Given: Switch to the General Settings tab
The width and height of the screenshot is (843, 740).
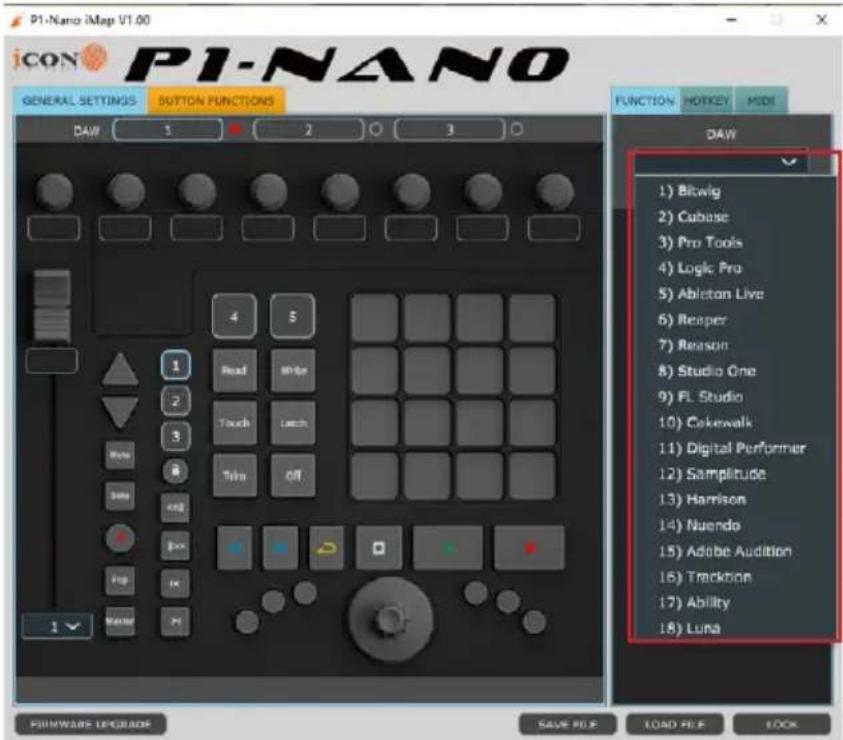Looking at the screenshot, I should [80, 101].
